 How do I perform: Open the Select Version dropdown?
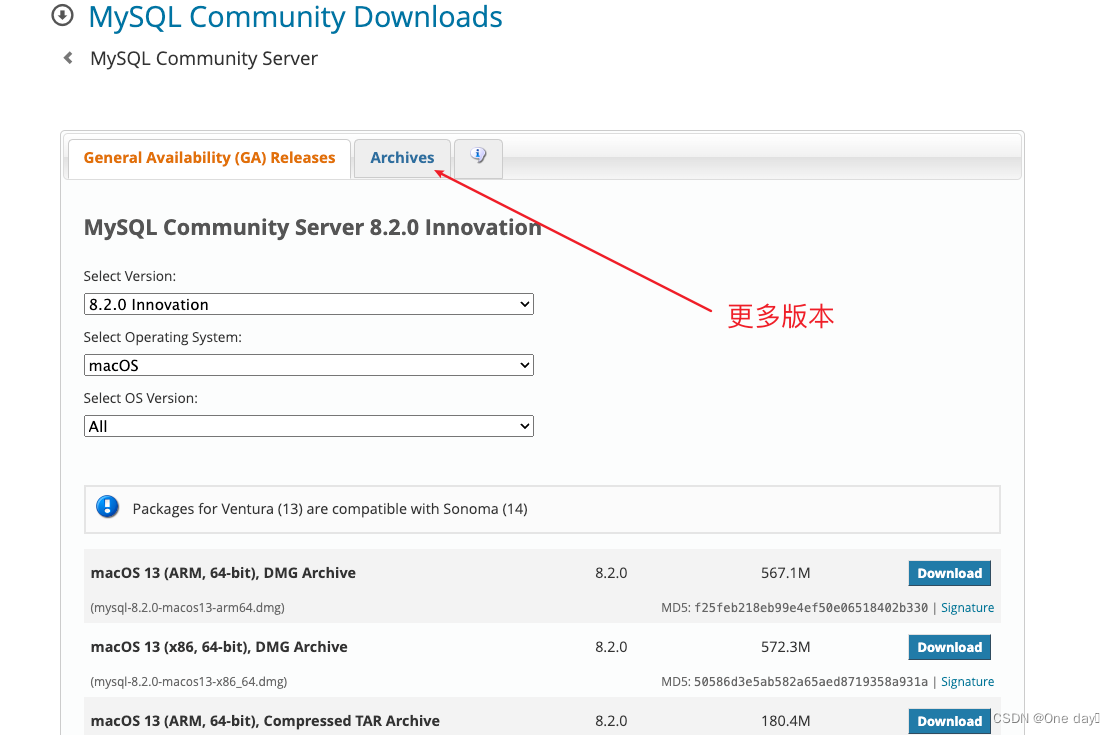click(x=308, y=304)
